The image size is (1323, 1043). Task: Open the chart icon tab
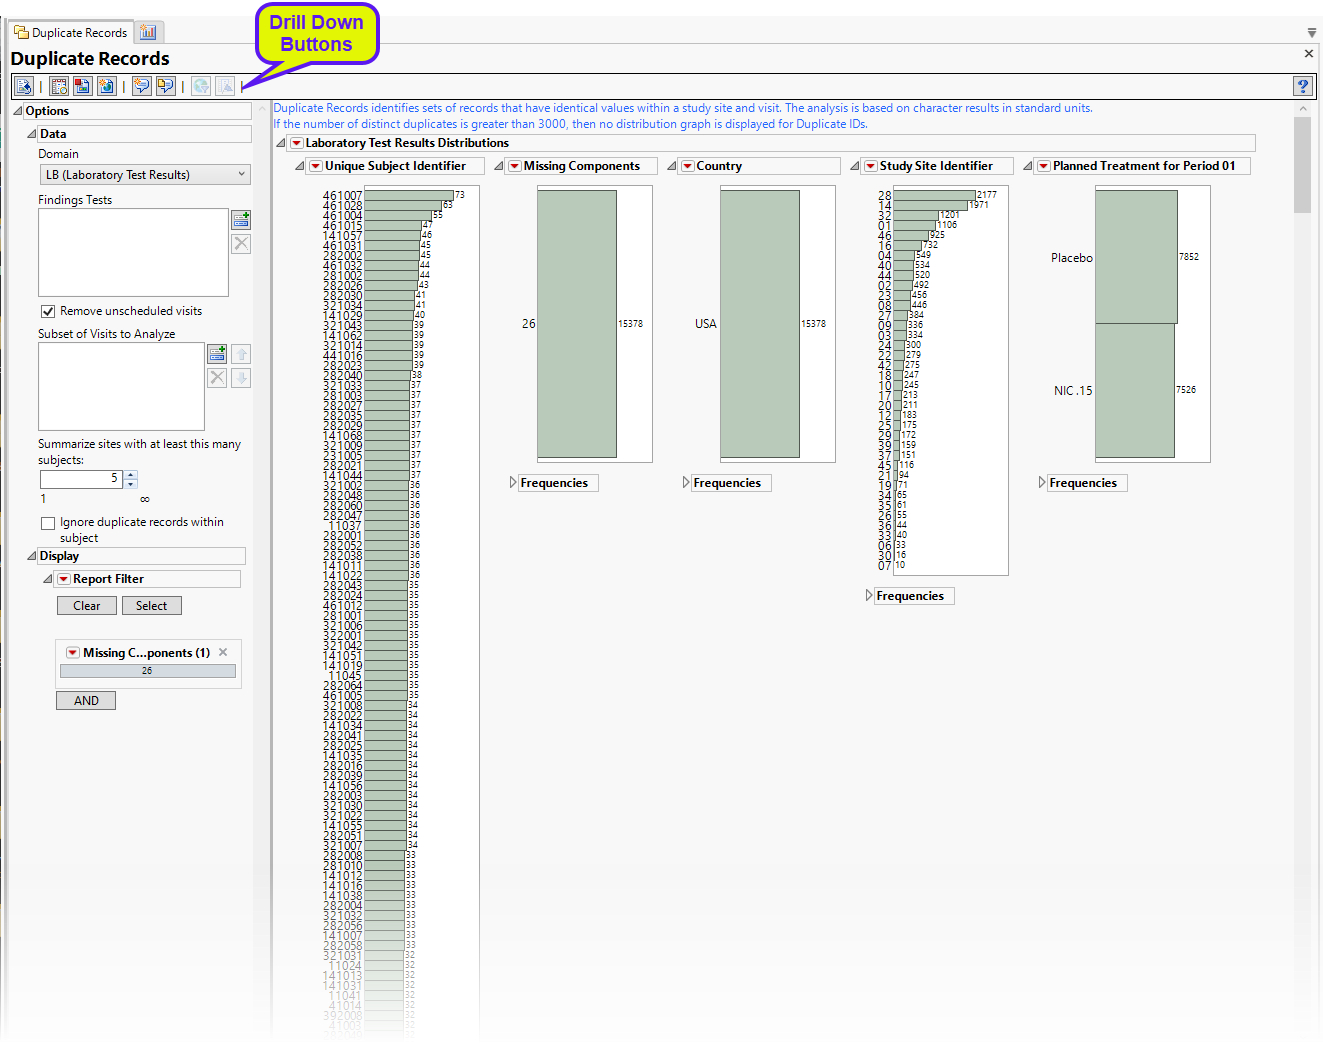tap(148, 32)
